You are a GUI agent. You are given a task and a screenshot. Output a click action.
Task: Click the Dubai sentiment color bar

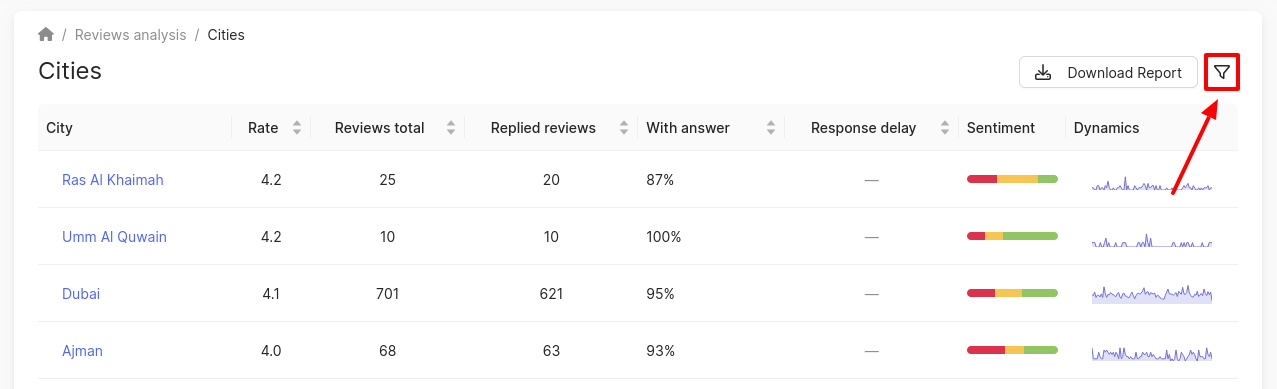1012,293
